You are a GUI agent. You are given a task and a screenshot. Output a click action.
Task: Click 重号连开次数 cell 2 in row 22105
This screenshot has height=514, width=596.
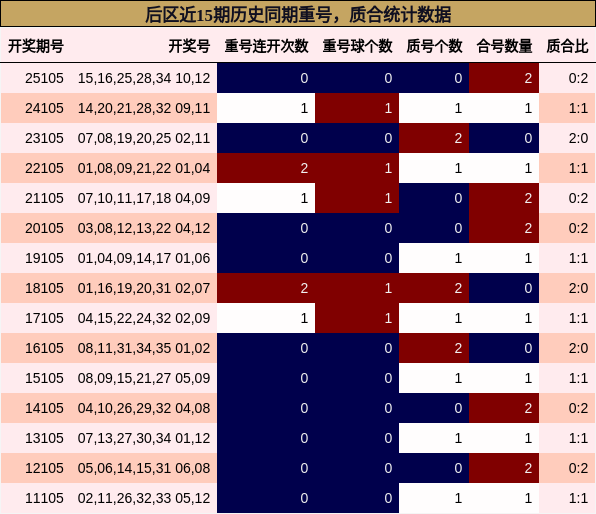pyautogui.click(x=266, y=168)
